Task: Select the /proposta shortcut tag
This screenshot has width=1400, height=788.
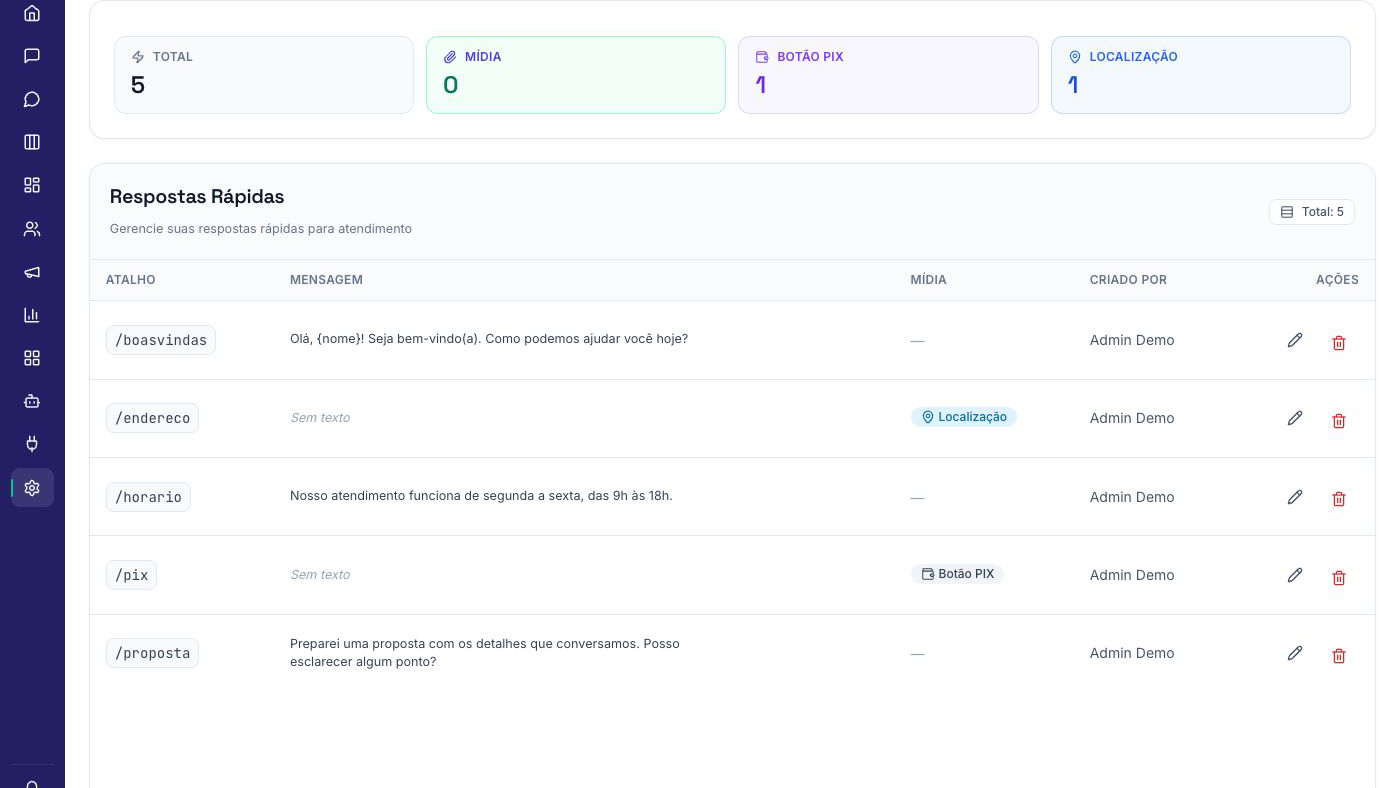Action: click(152, 653)
